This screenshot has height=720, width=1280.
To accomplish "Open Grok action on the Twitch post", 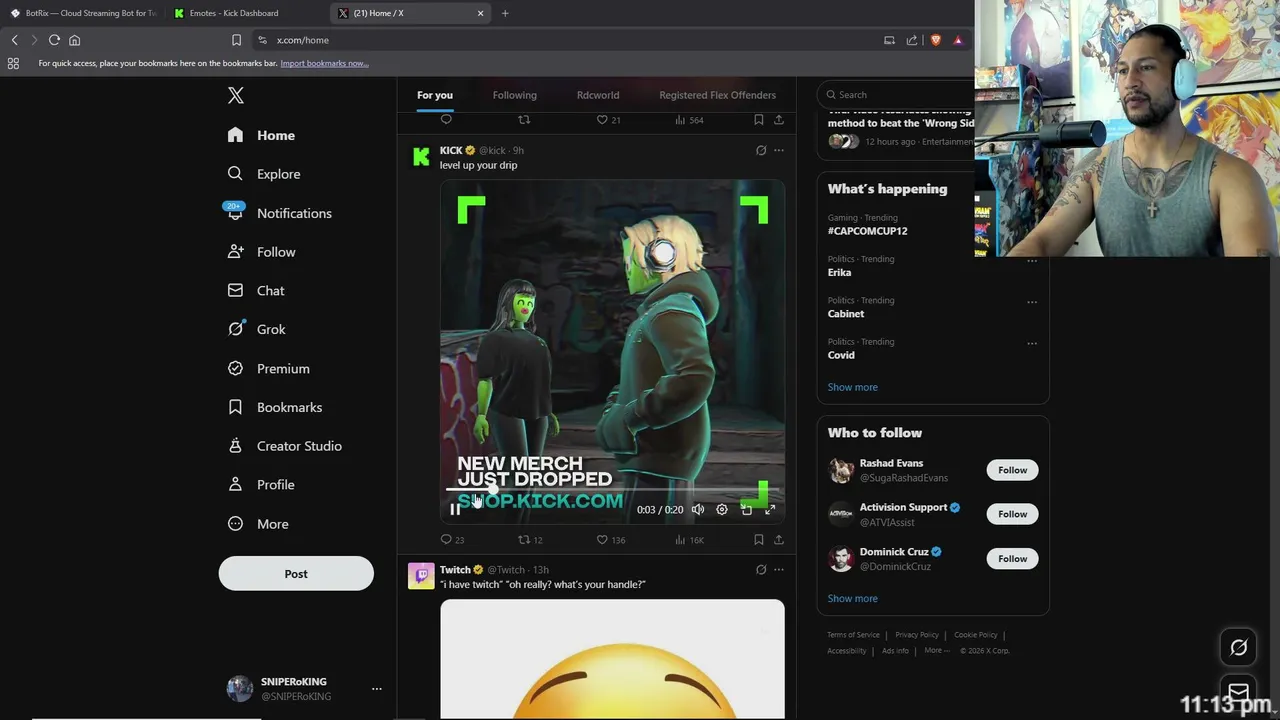I will click(x=761, y=570).
